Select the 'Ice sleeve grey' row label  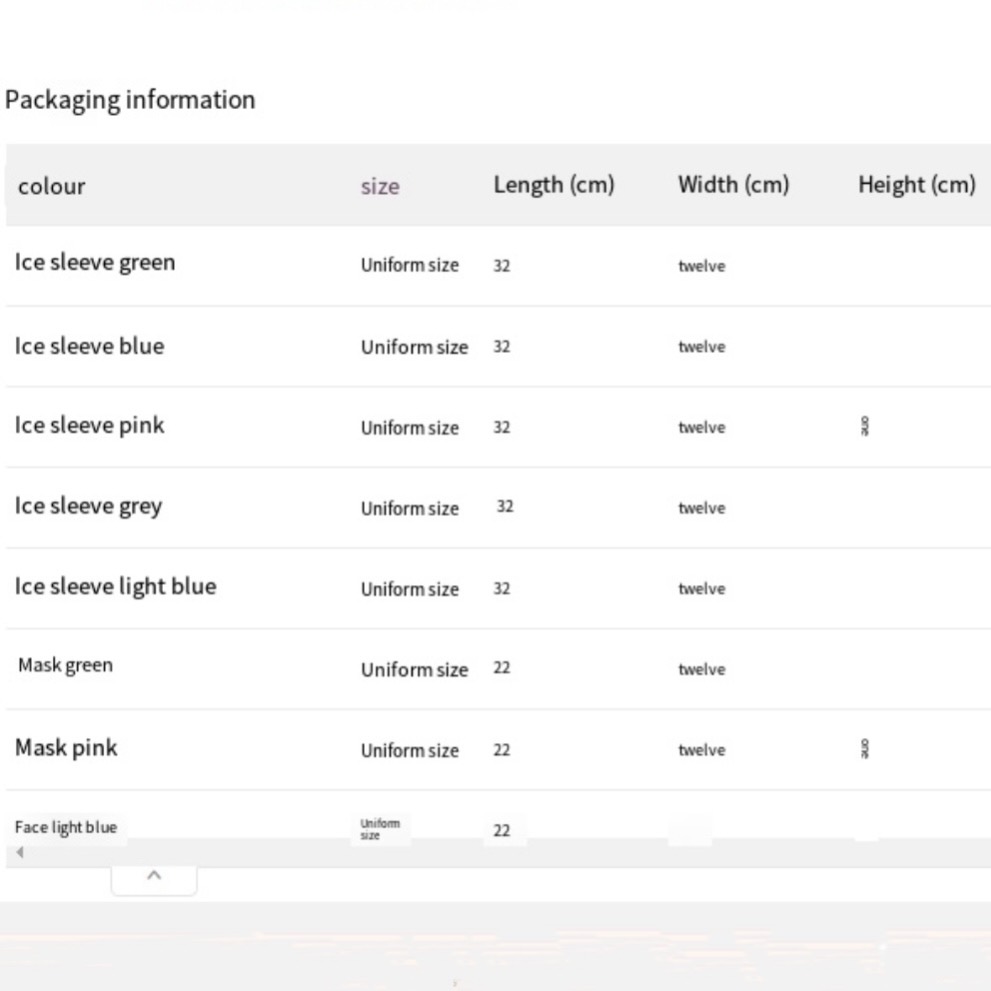point(88,506)
